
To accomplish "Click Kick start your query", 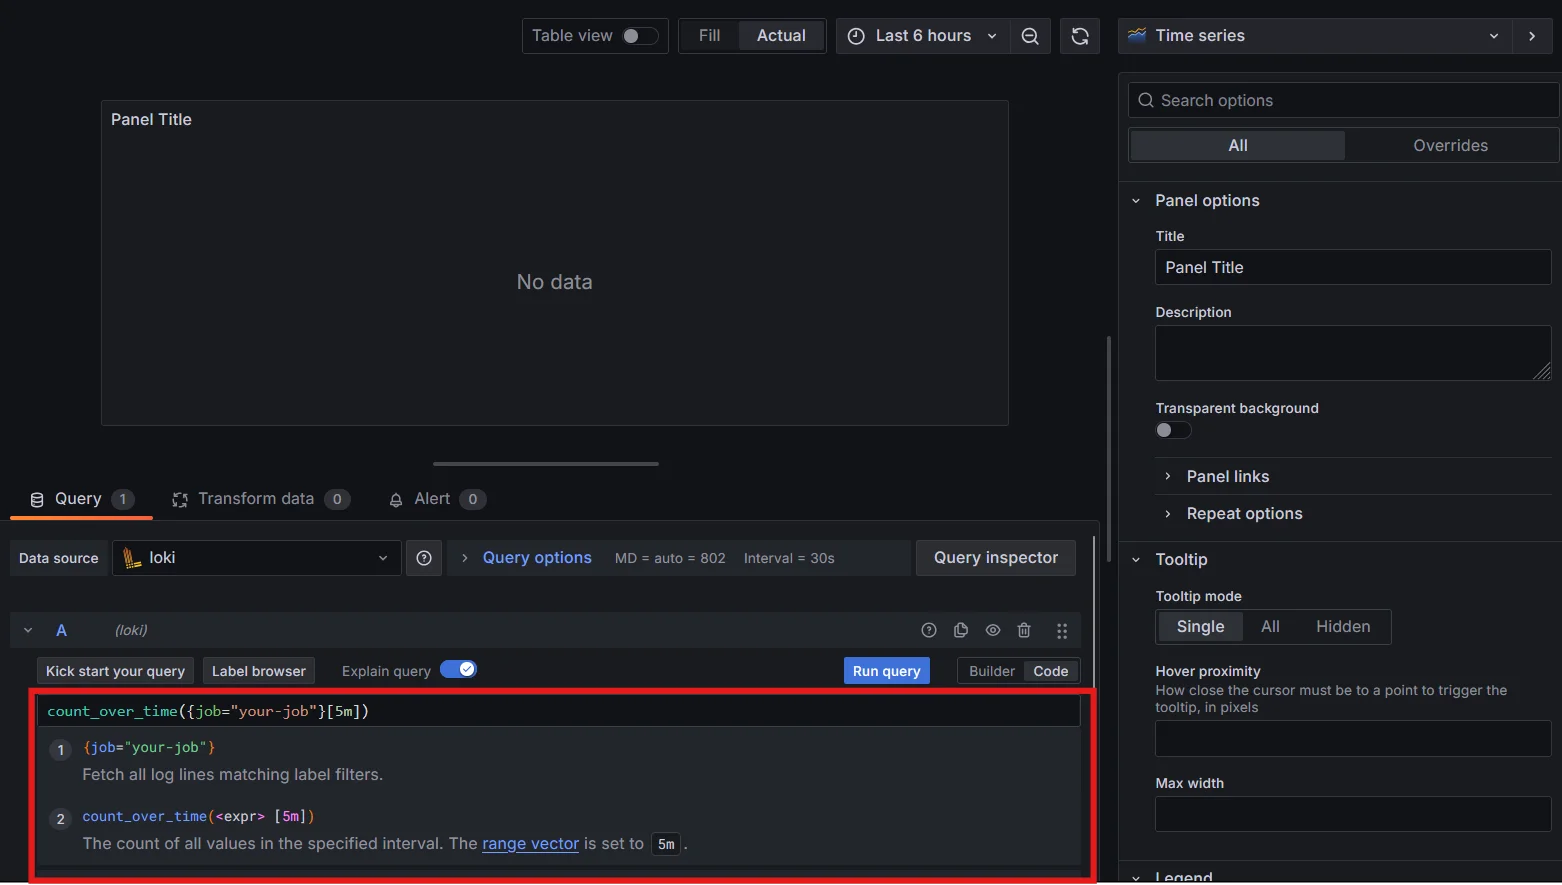I will tap(115, 671).
